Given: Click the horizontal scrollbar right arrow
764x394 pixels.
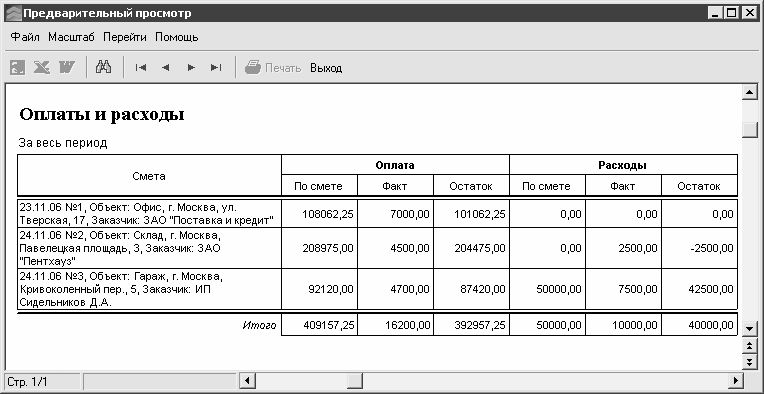Looking at the screenshot, I should 735,380.
